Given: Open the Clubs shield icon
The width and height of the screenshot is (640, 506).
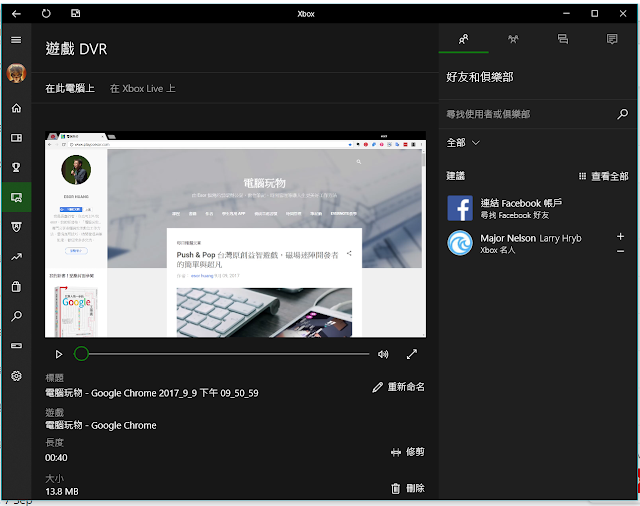Looking at the screenshot, I should 16,227.
